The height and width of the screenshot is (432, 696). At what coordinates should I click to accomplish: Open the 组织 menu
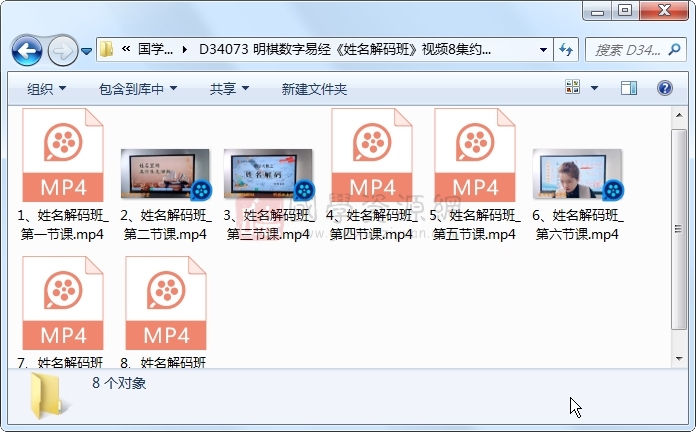click(46, 89)
